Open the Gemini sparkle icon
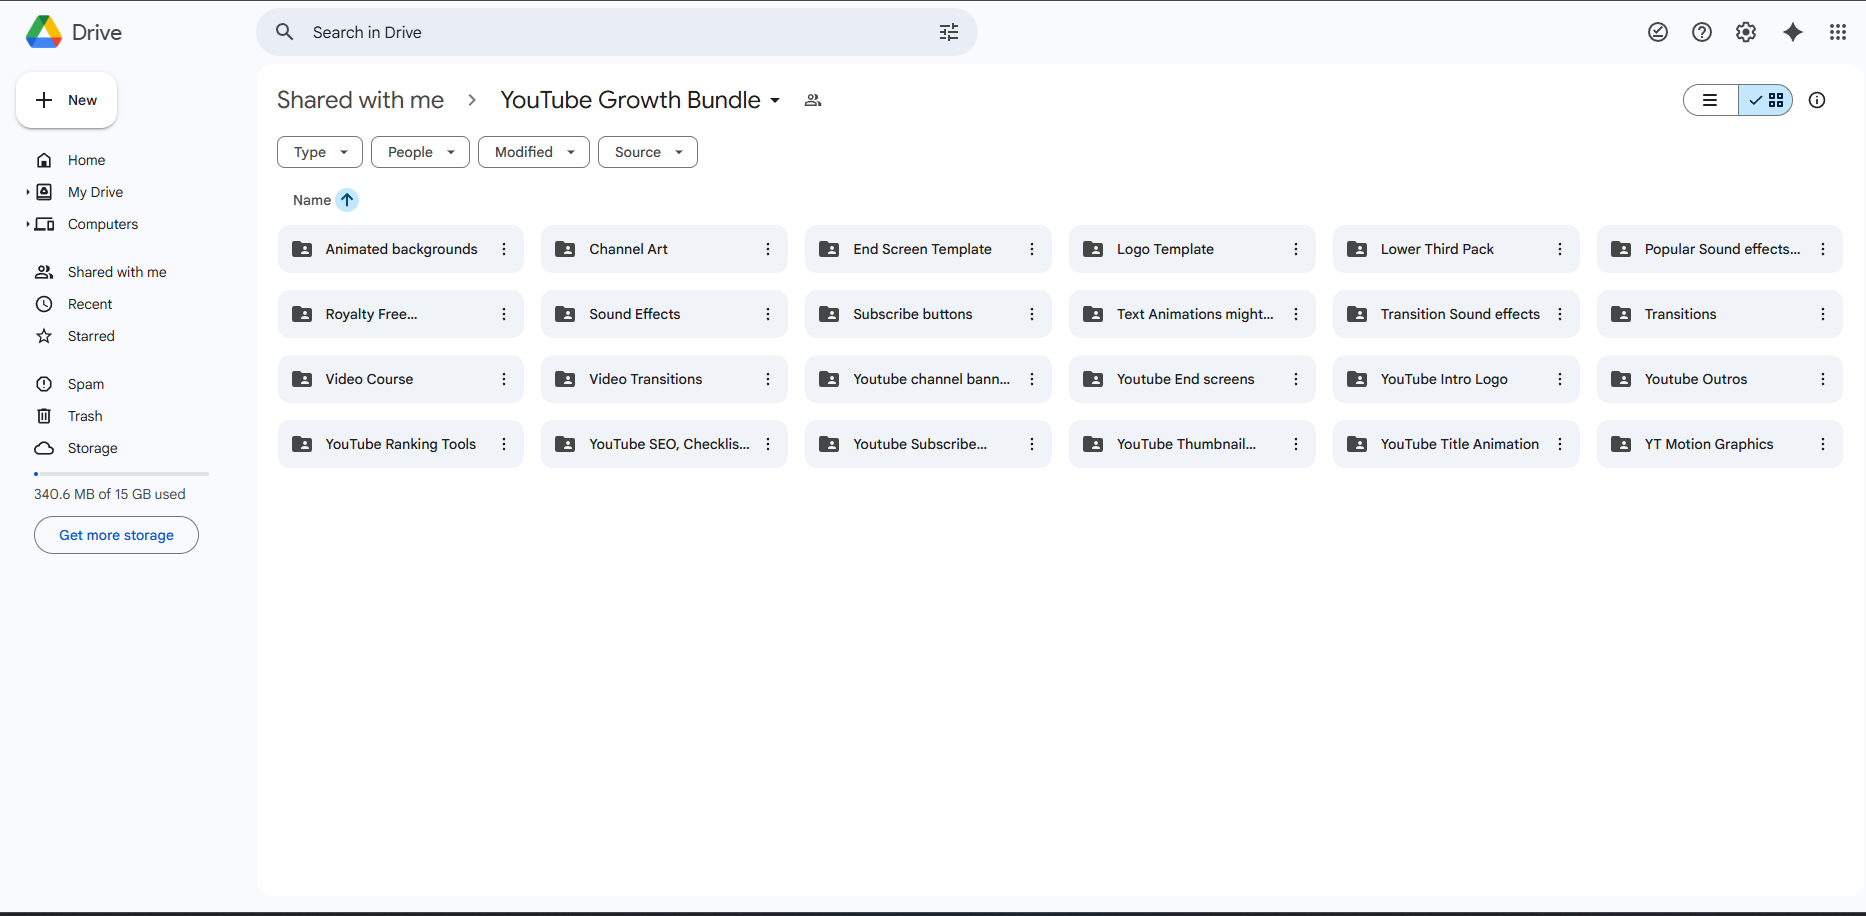 click(x=1793, y=32)
